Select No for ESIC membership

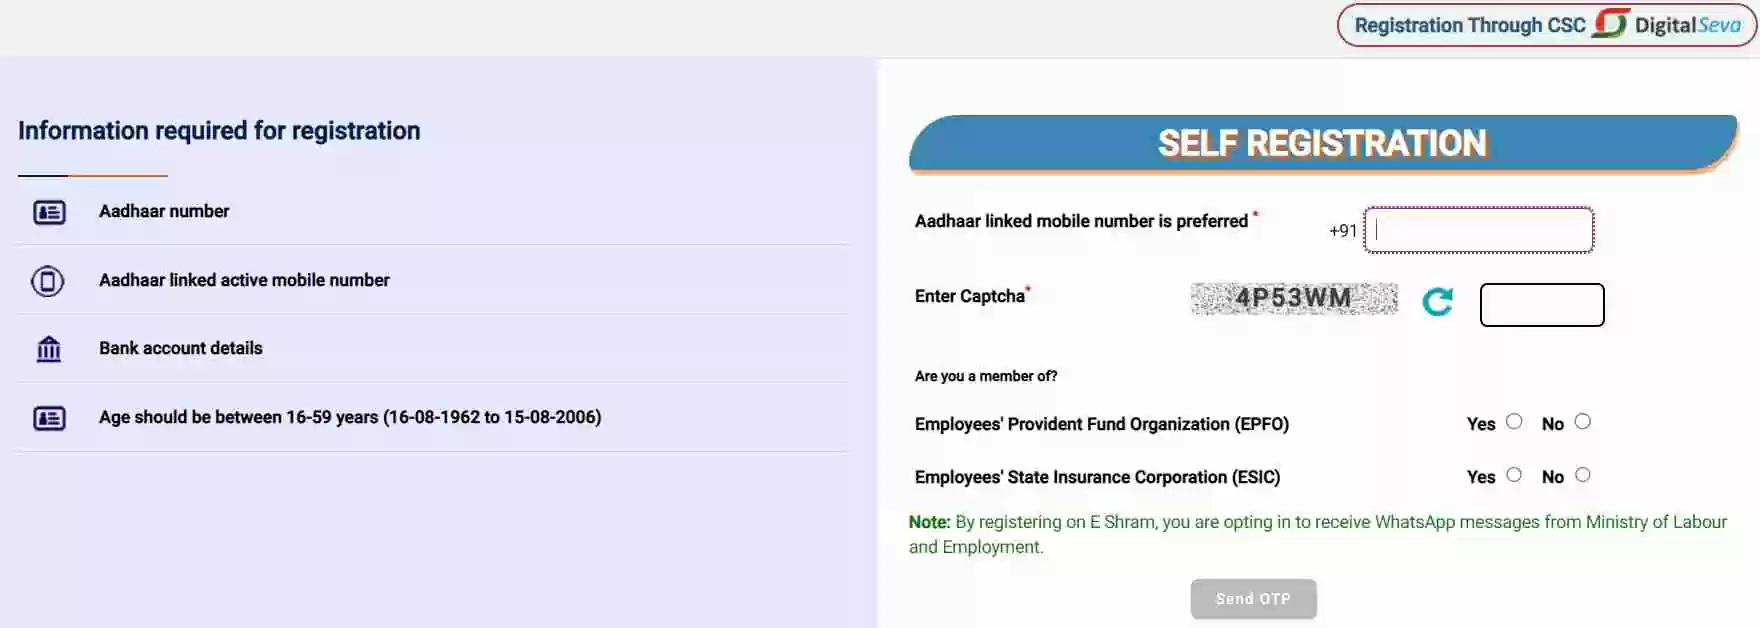pyautogui.click(x=1582, y=475)
